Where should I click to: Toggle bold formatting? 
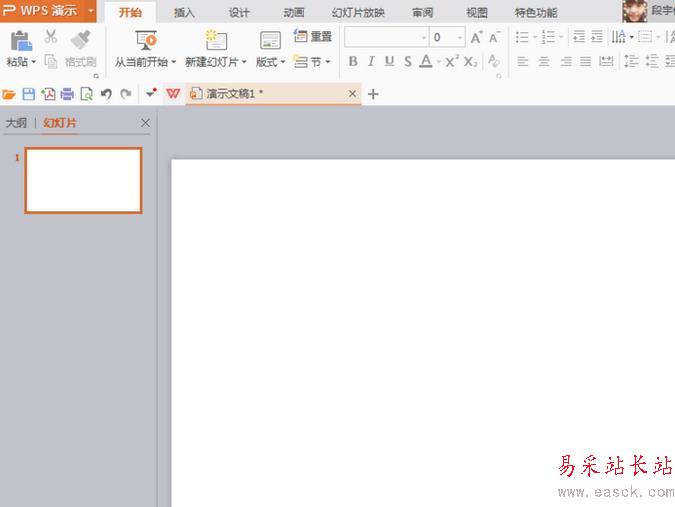353,62
